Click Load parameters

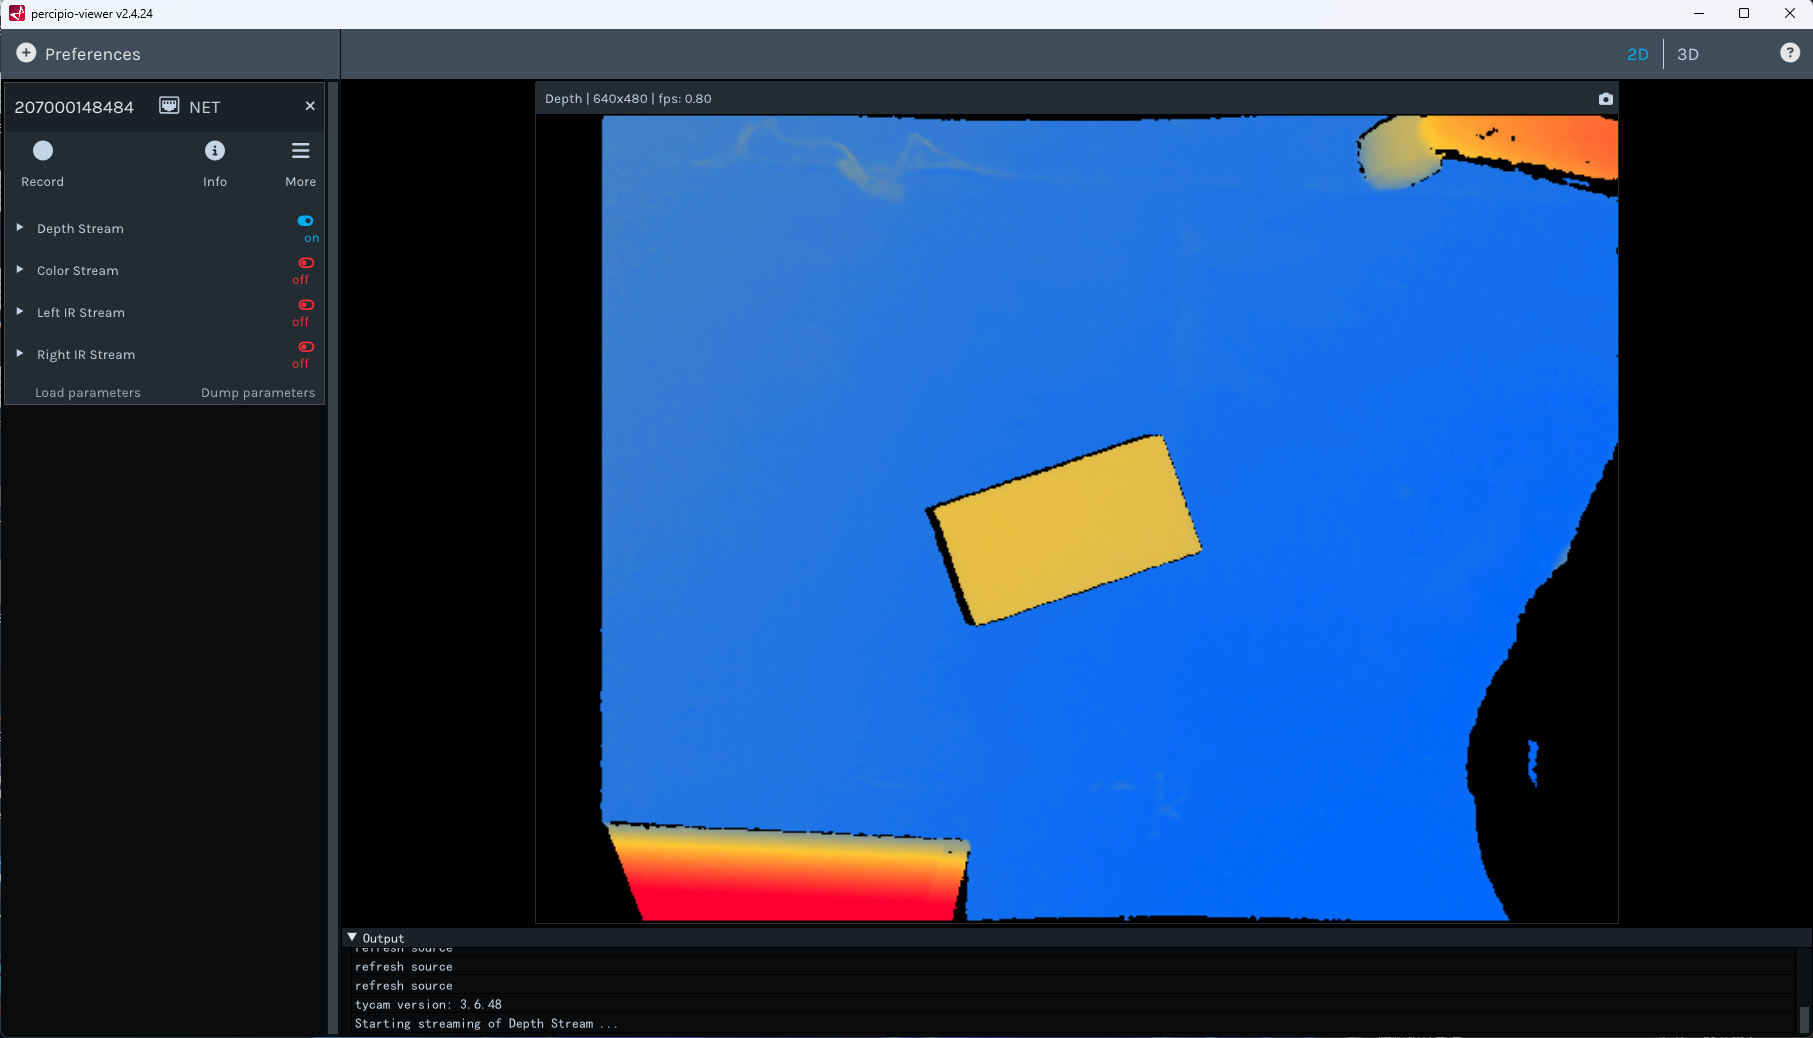(88, 393)
